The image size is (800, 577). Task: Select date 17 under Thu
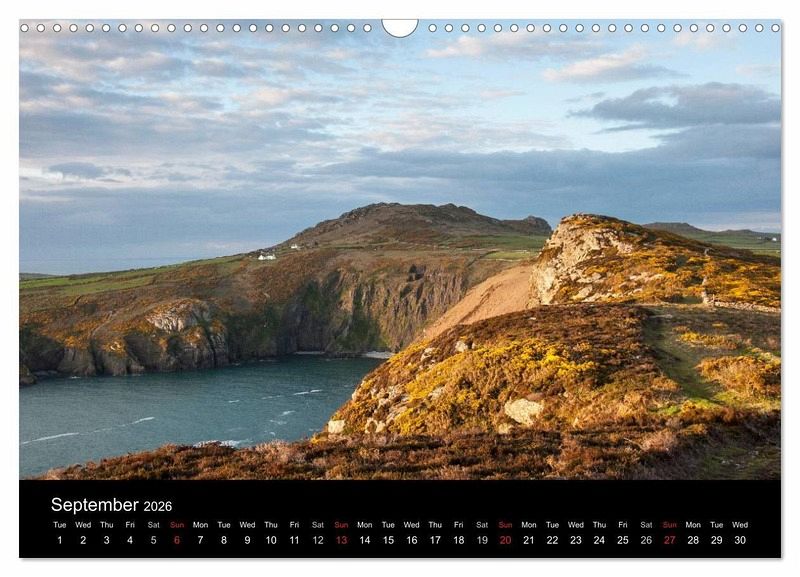coord(435,540)
